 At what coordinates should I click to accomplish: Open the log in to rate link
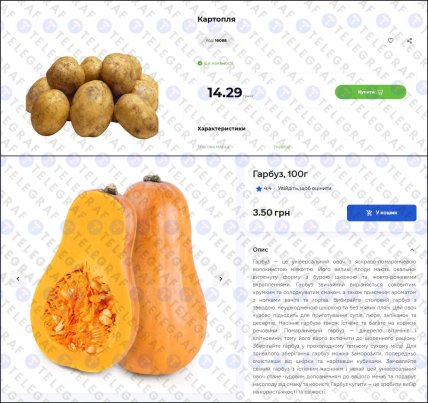point(305,188)
